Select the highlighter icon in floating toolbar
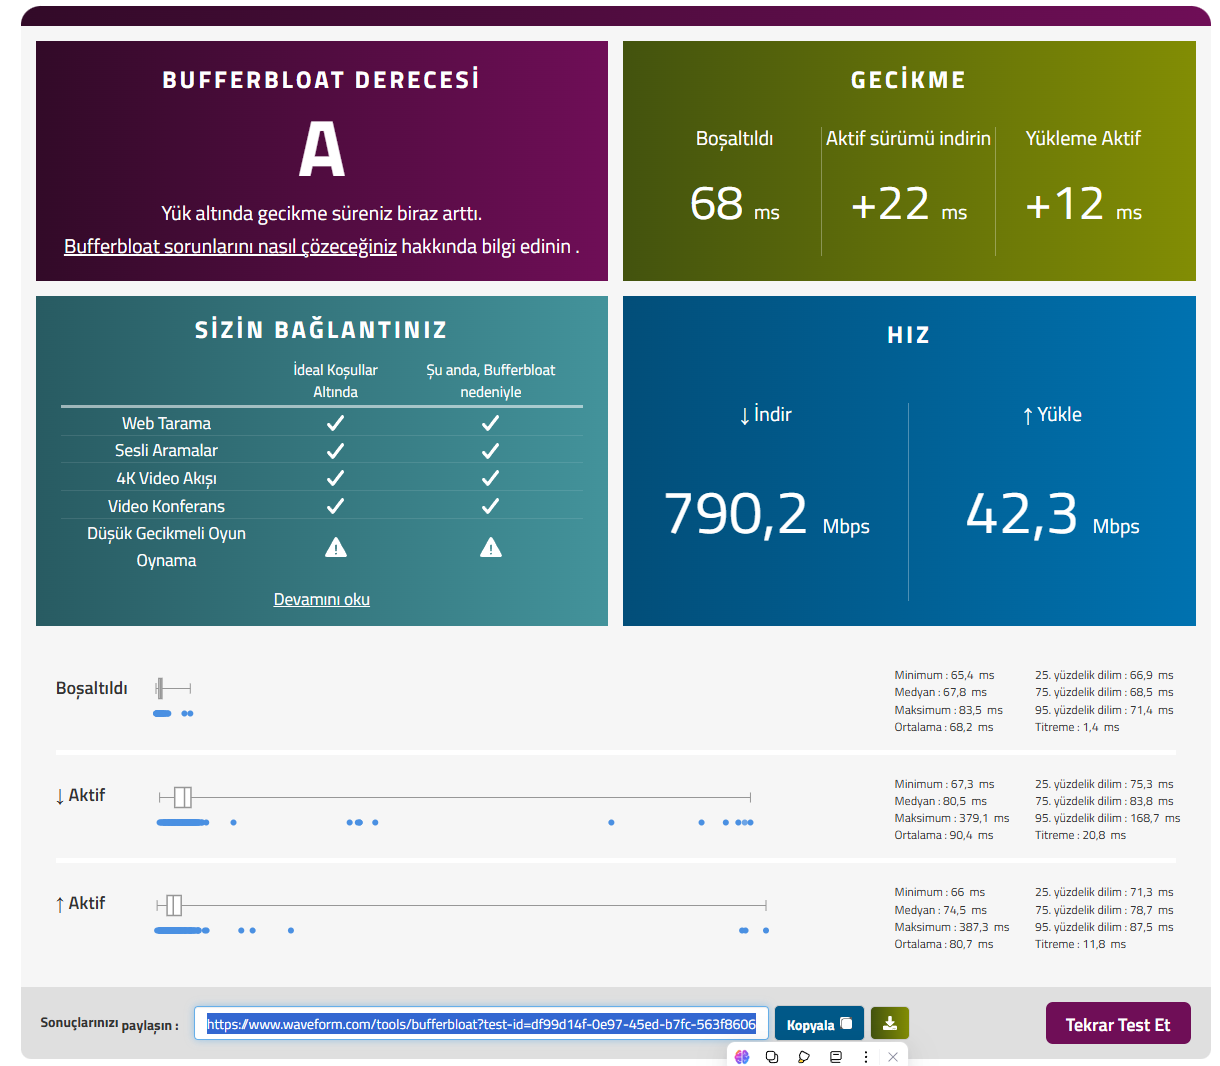 click(804, 1056)
